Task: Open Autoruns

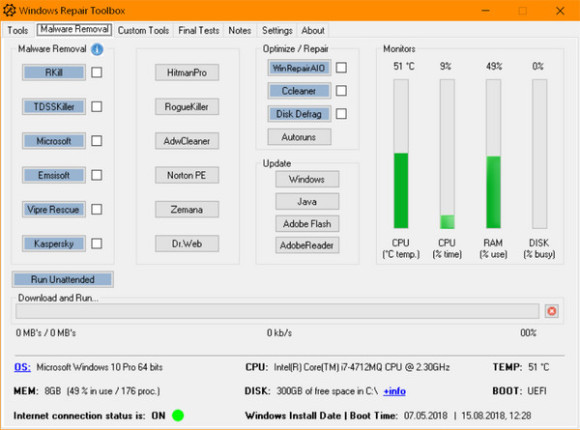Action: coord(299,137)
